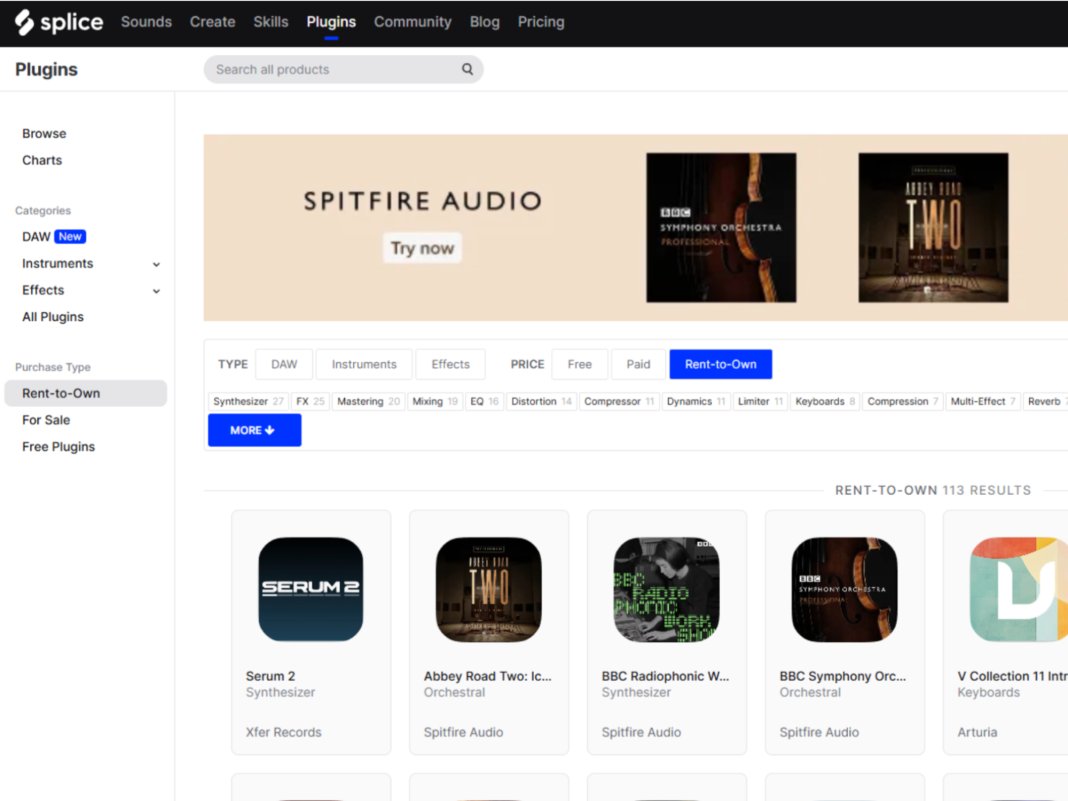Click the Splice logo icon
This screenshot has height=801, width=1068.
[x=24, y=22]
